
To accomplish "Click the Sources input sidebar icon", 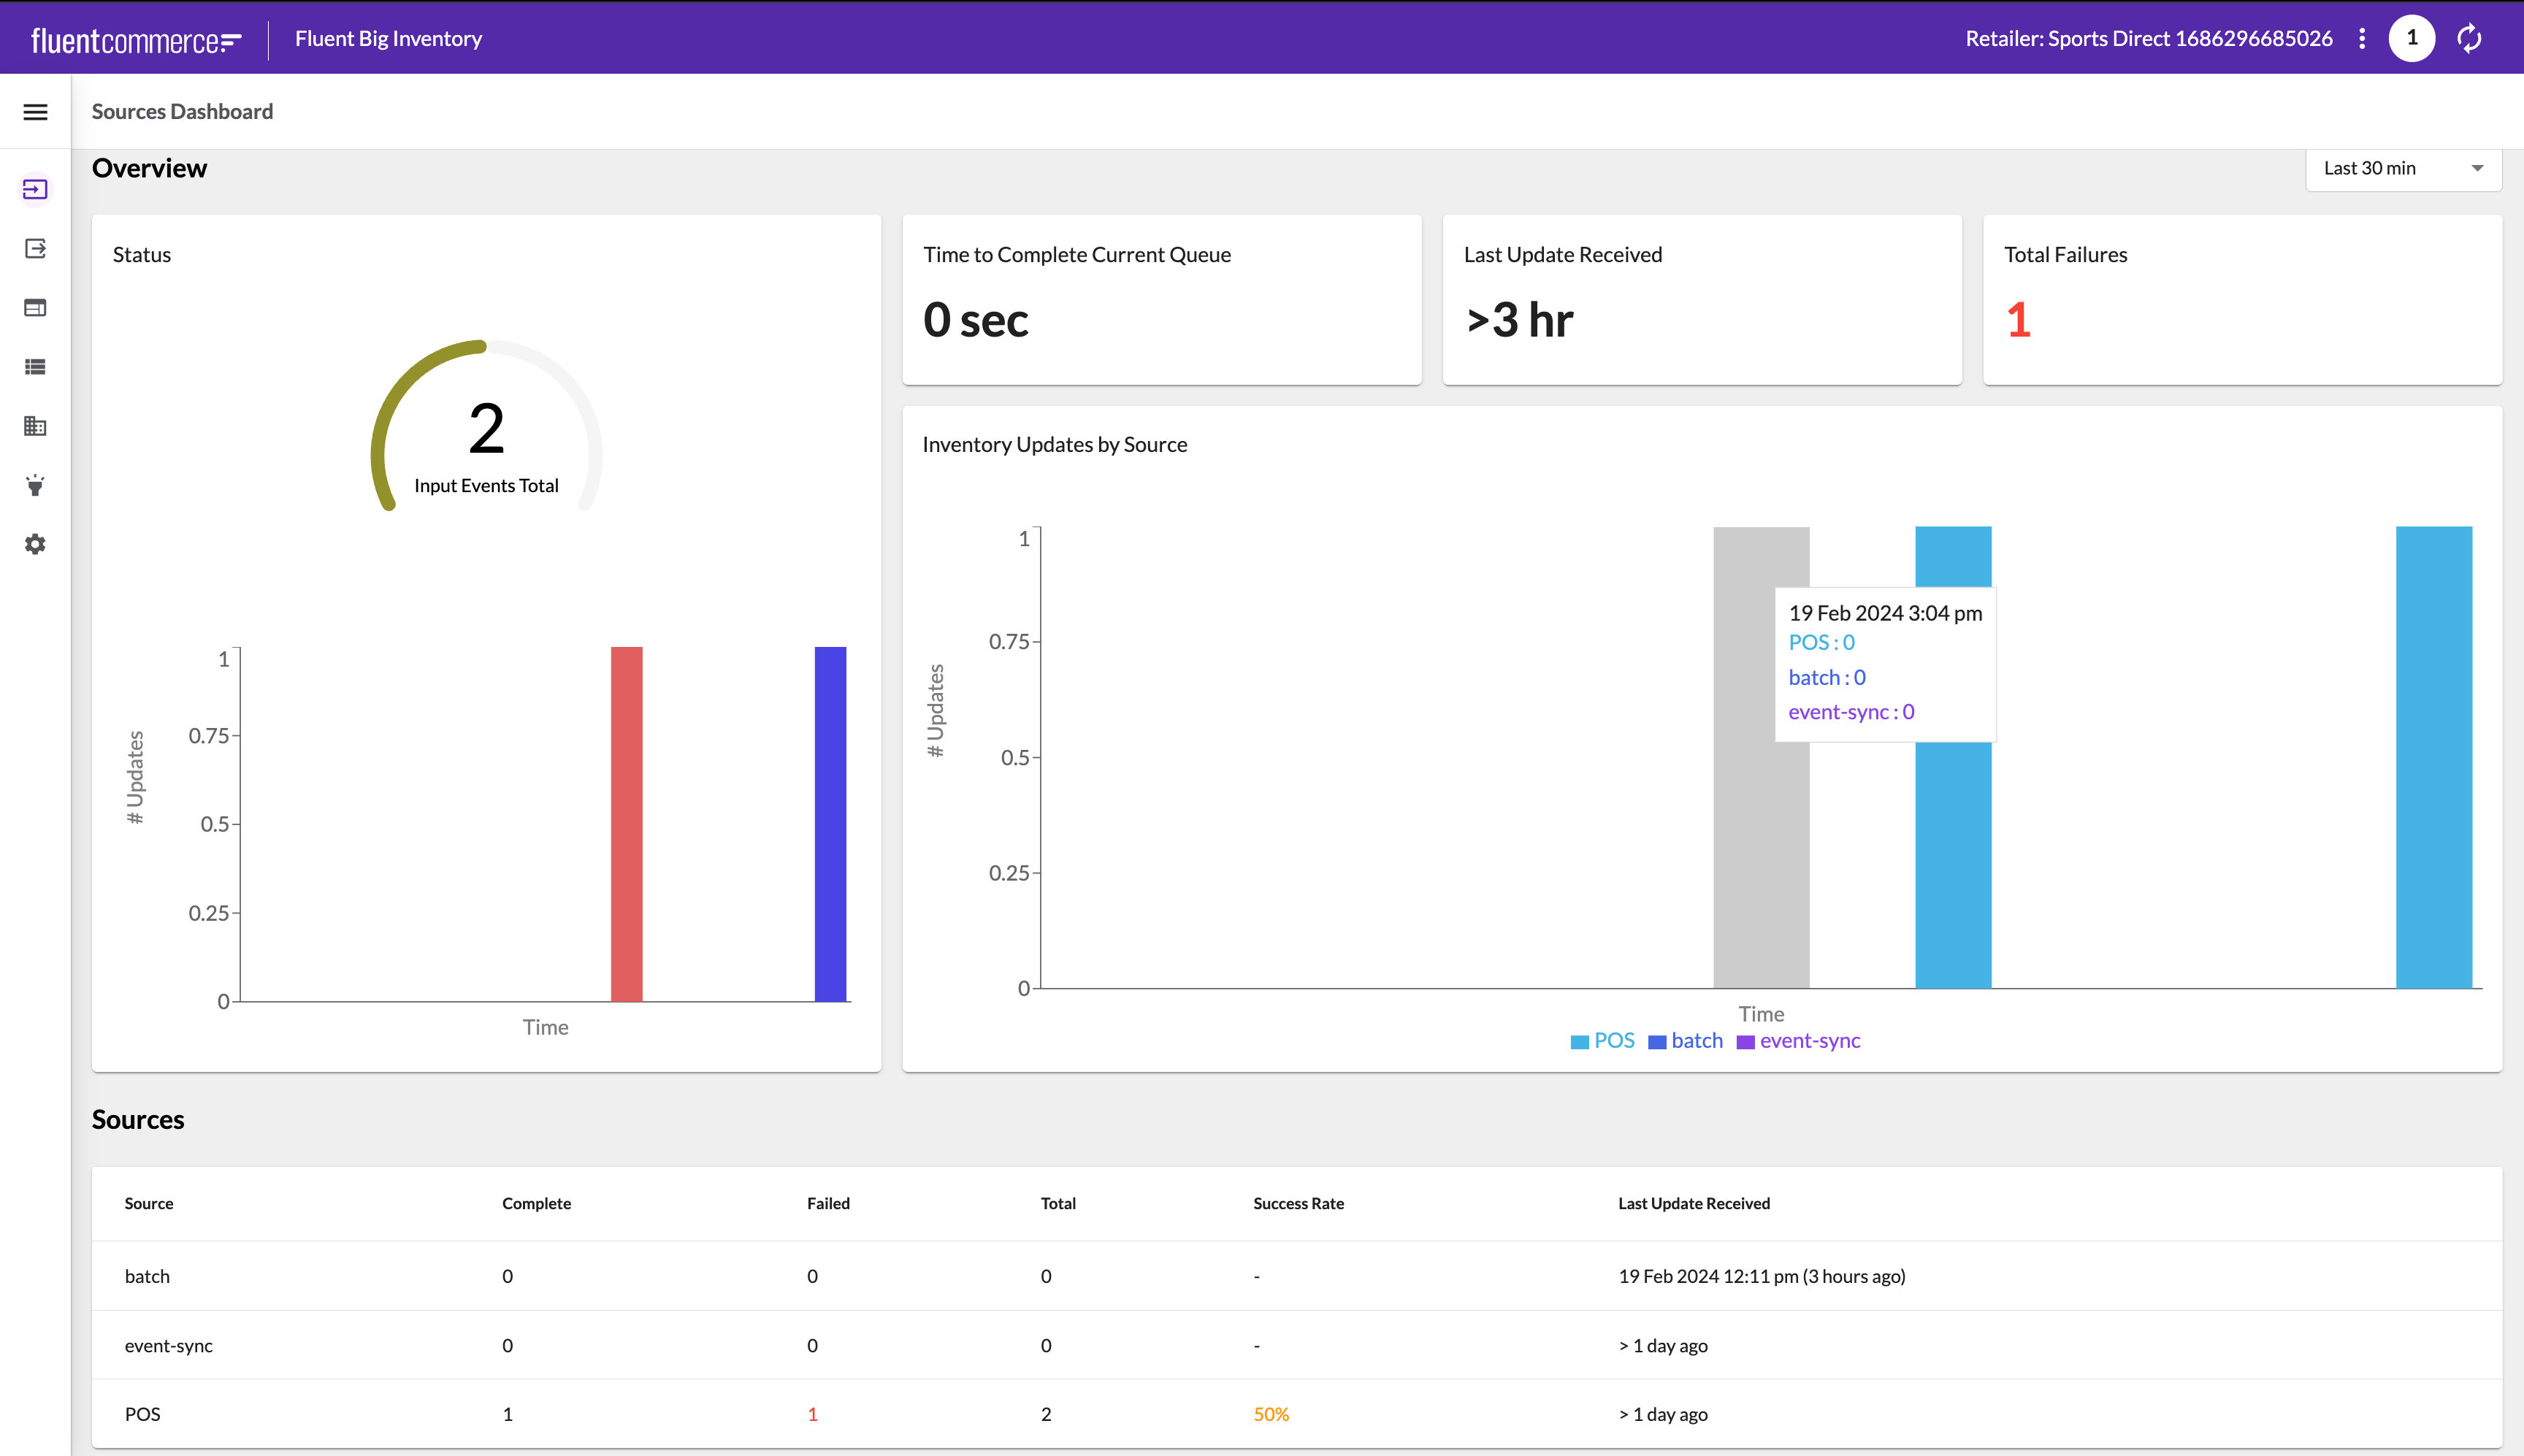I will pos(35,189).
